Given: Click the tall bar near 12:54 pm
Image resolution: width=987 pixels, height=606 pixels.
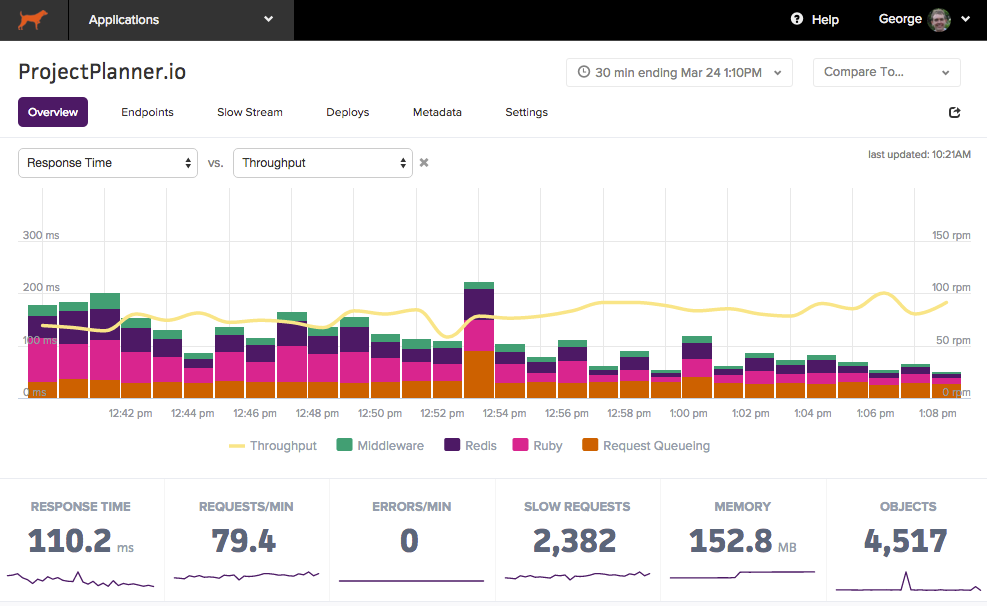Looking at the screenshot, I should pos(479,340).
